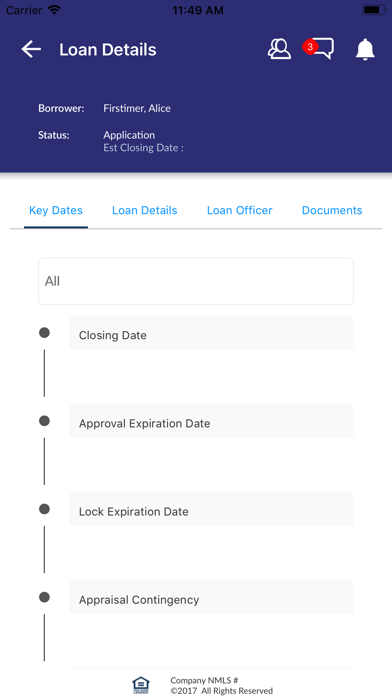392x696 pixels.
Task: Open Approval Expiration Date entry
Action: 211,421
